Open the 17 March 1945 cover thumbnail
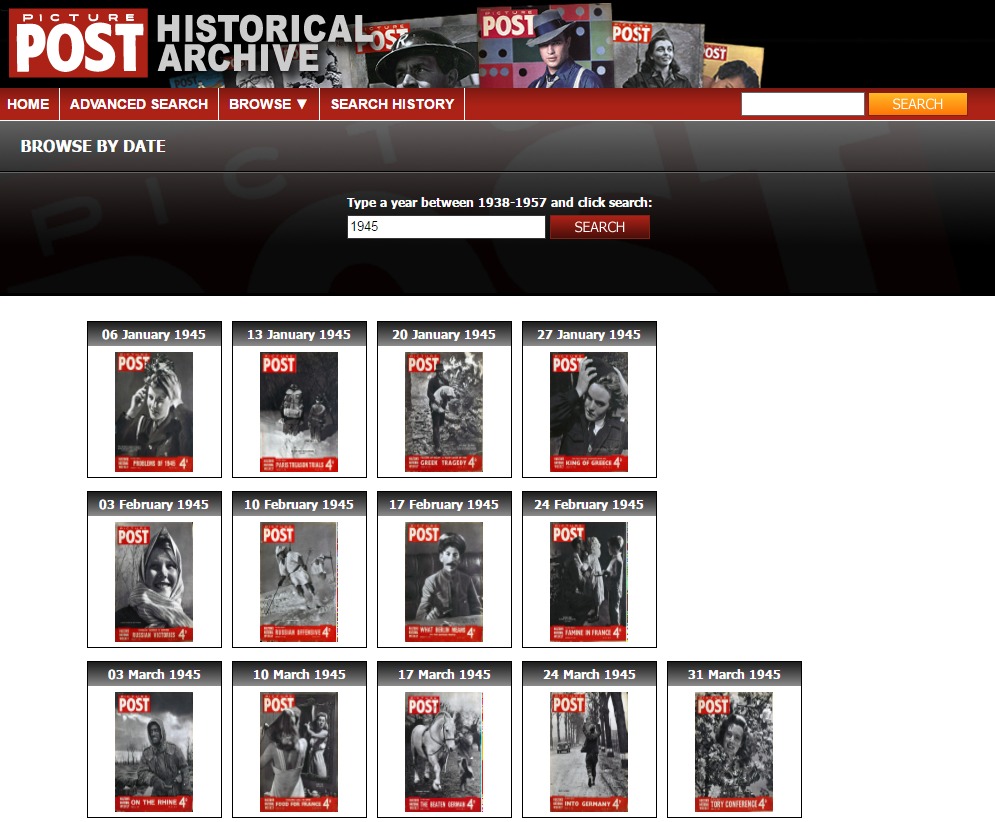995x822 pixels. pyautogui.click(x=444, y=752)
